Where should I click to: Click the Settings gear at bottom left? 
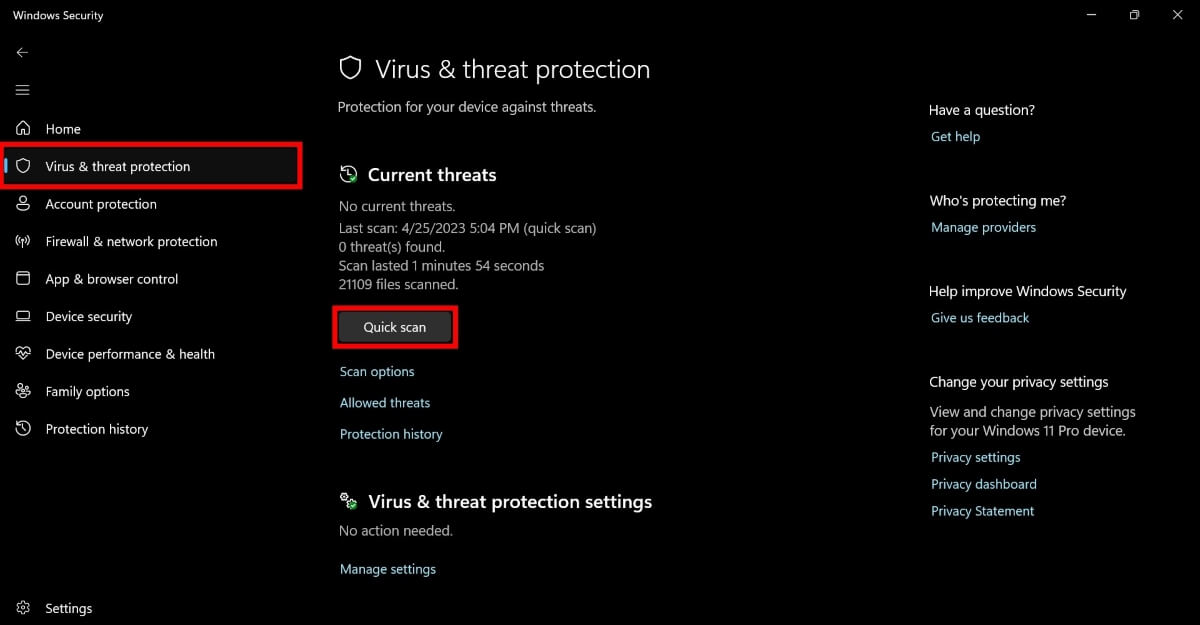pos(22,607)
